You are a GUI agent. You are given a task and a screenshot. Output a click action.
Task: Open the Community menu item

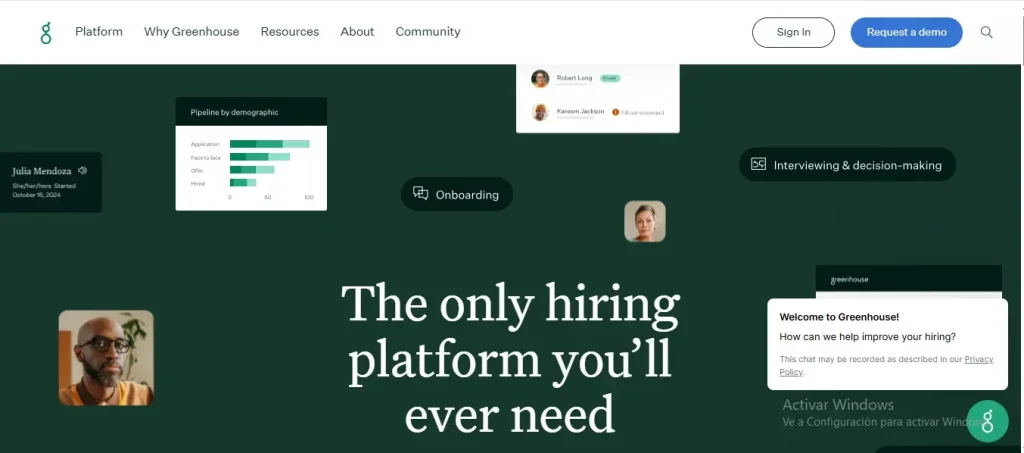click(428, 31)
